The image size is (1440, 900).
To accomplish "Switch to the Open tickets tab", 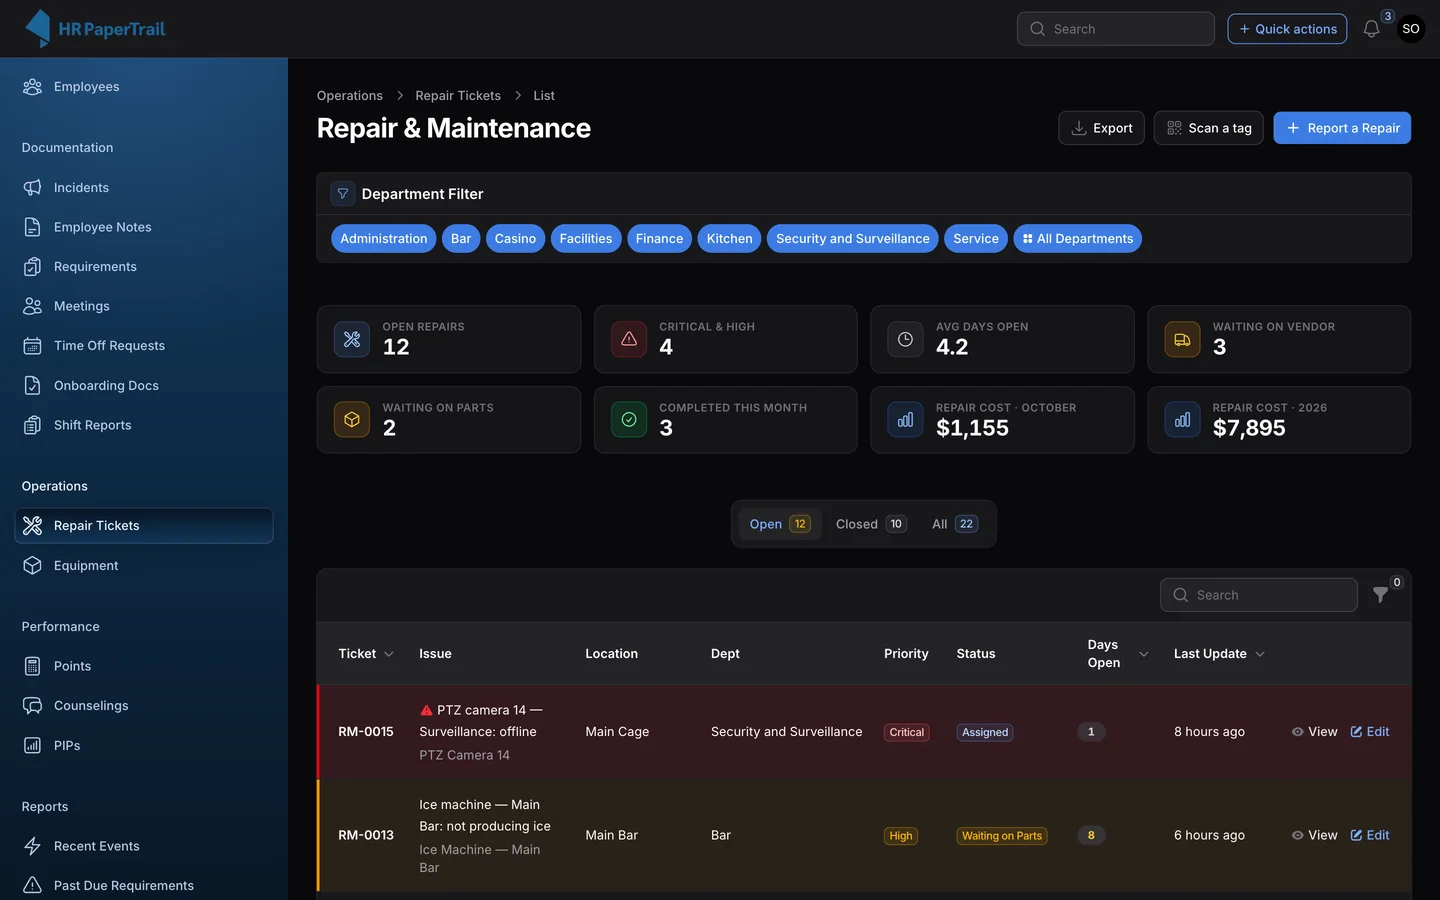I will (780, 524).
